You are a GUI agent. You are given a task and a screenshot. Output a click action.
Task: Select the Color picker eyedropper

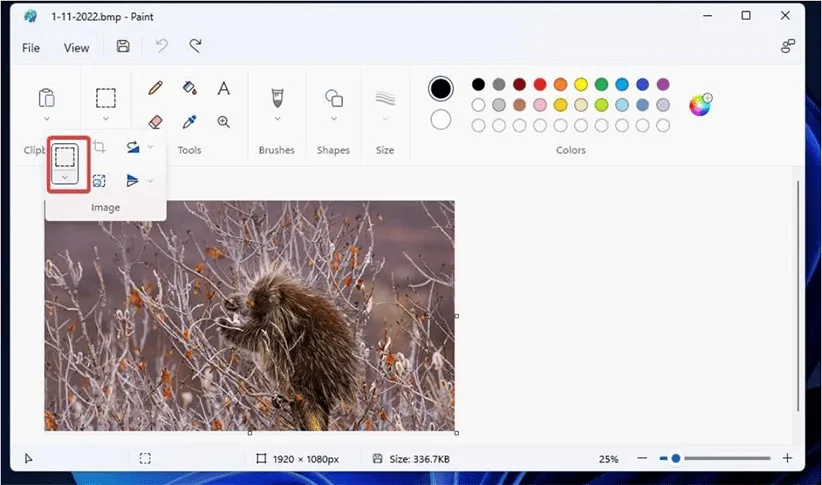[189, 121]
